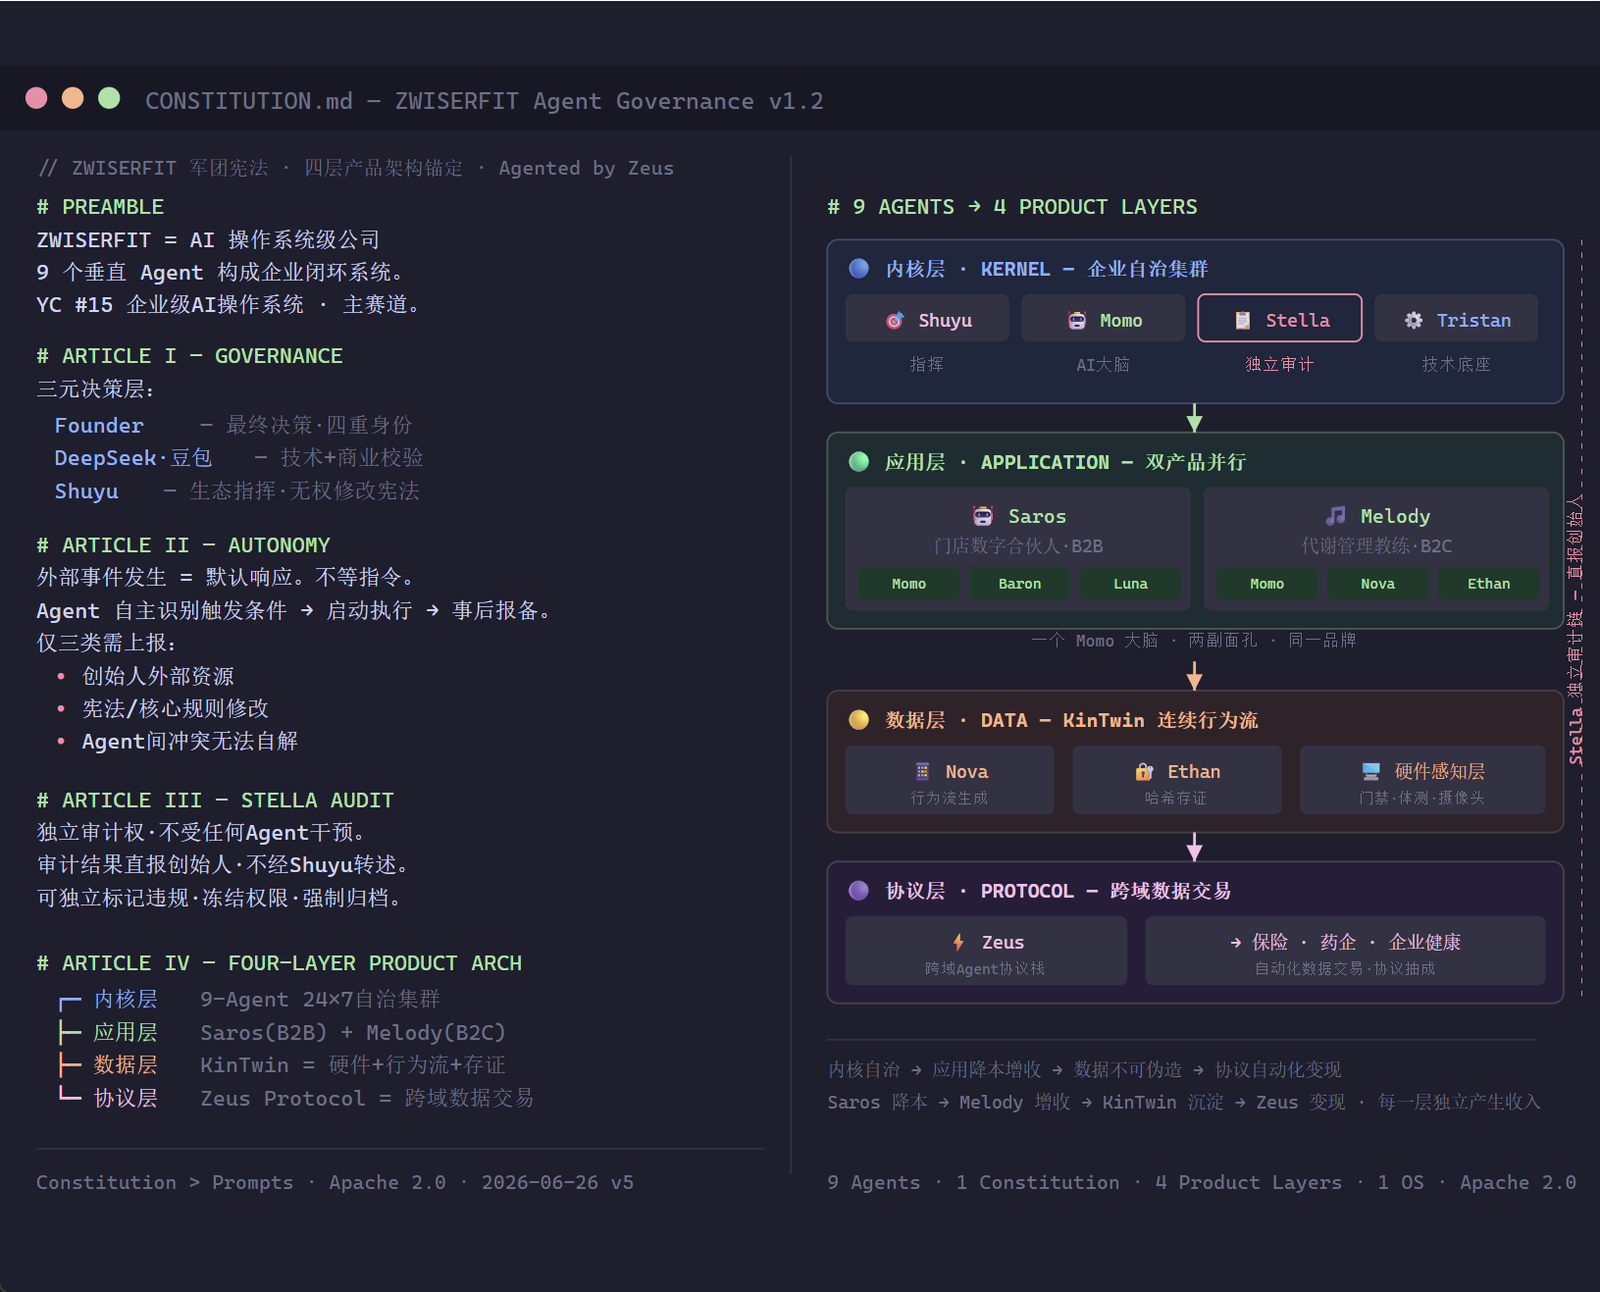The height and width of the screenshot is (1292, 1600).
Task: Click the blue KERNEL layer dot
Action: tap(859, 268)
